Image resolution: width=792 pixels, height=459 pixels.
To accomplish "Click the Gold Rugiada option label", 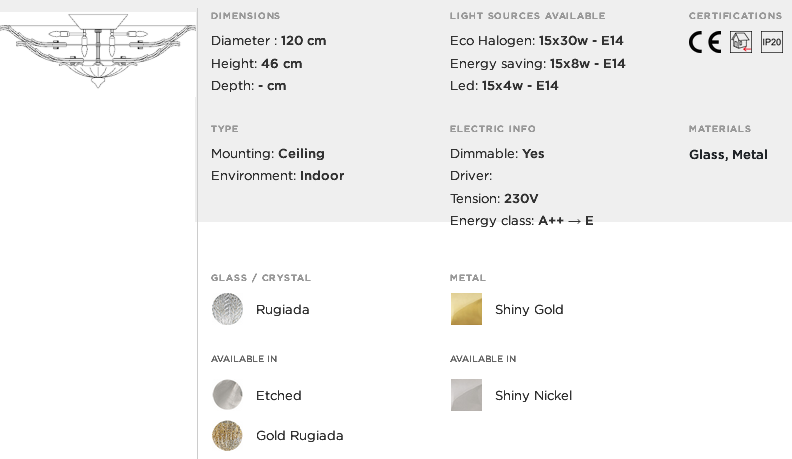I will pyautogui.click(x=300, y=435).
